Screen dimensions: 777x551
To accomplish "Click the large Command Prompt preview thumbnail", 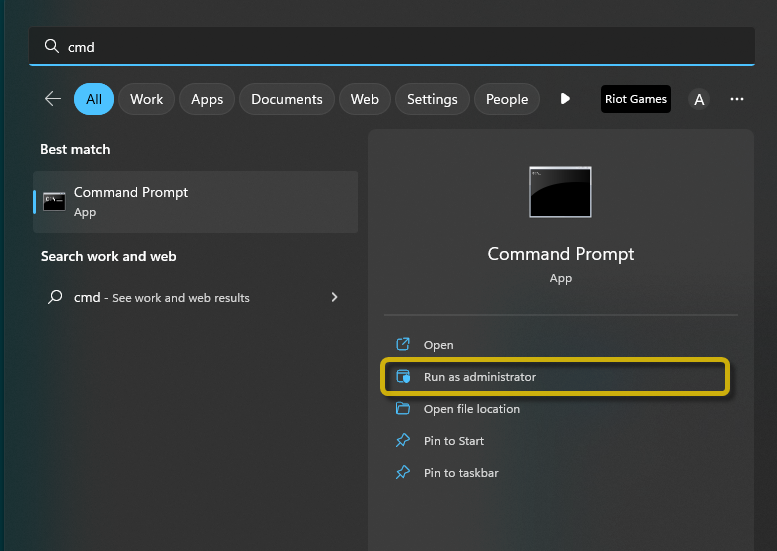I will 560,192.
